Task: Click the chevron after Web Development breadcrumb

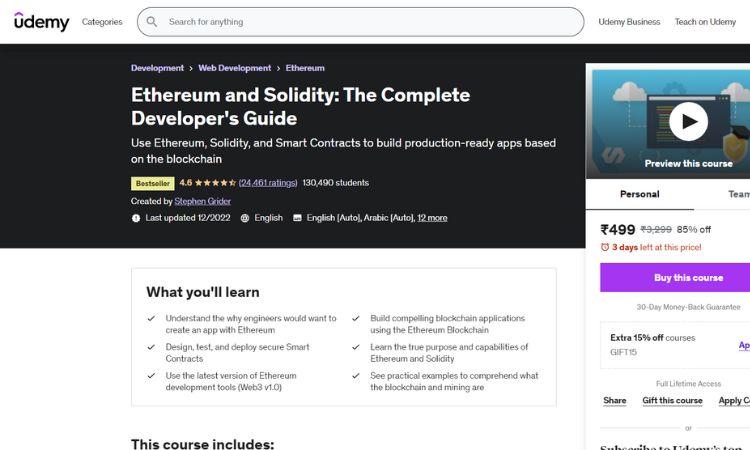Action: [278, 68]
